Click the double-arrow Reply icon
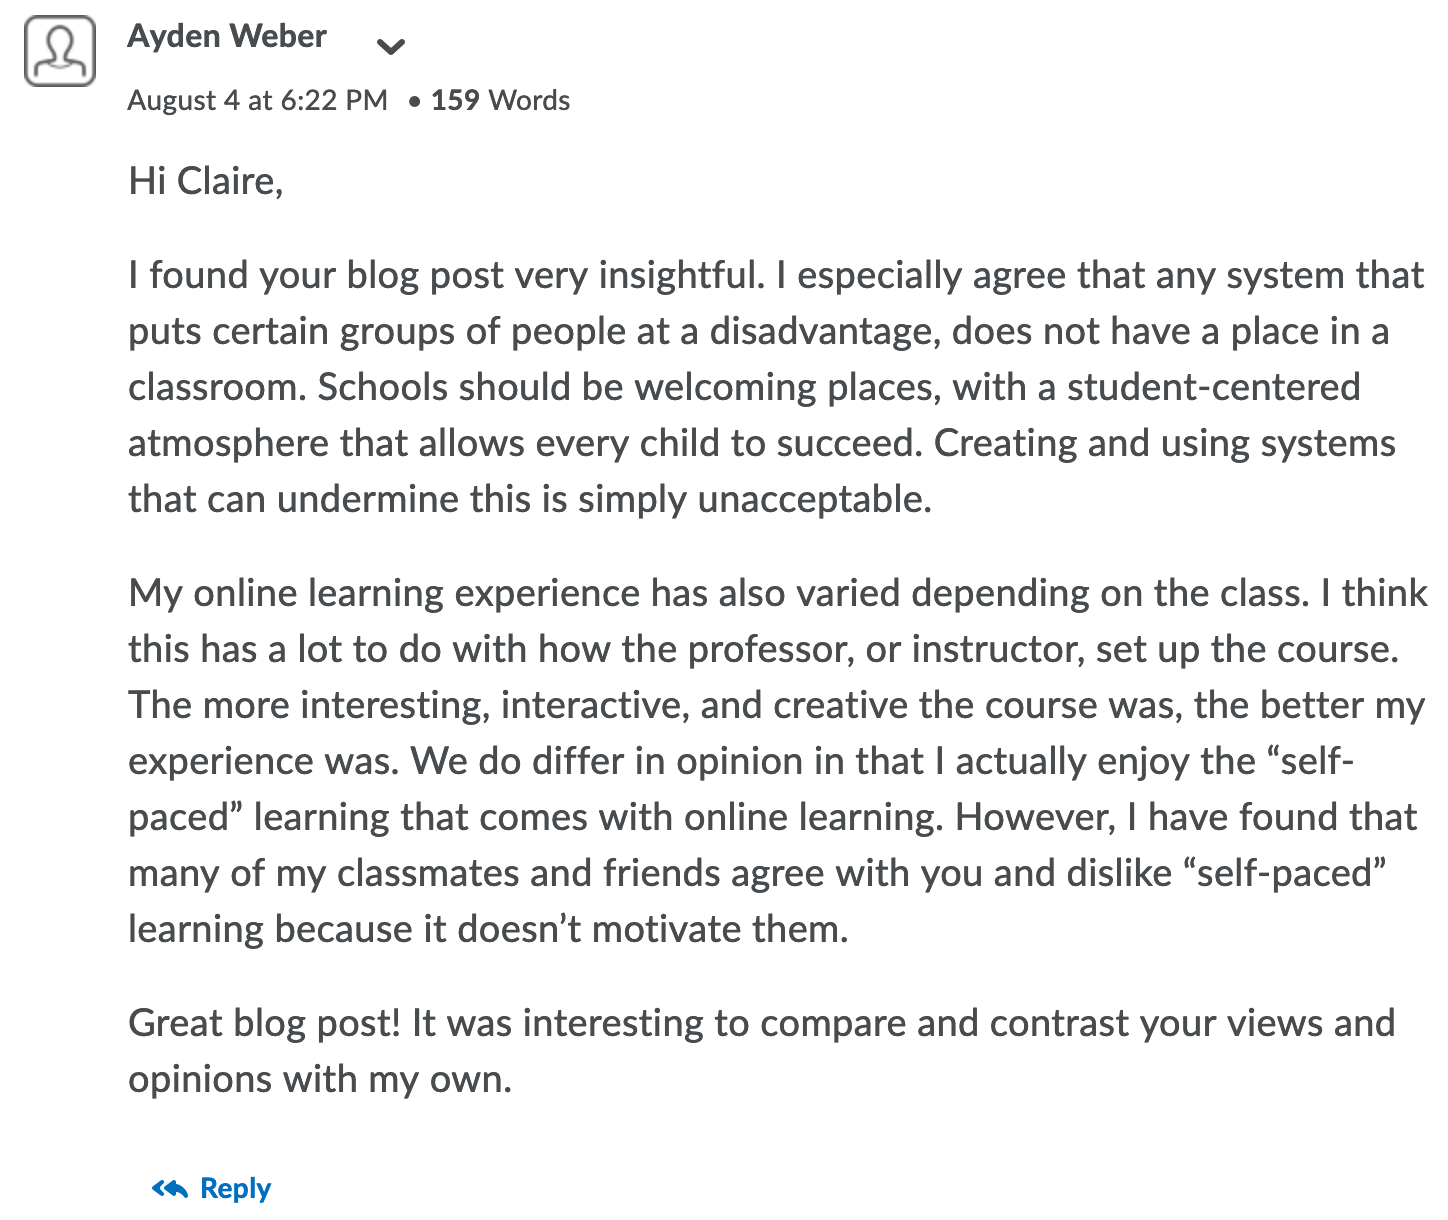Image resolution: width=1448 pixels, height=1220 pixels. tap(170, 1188)
